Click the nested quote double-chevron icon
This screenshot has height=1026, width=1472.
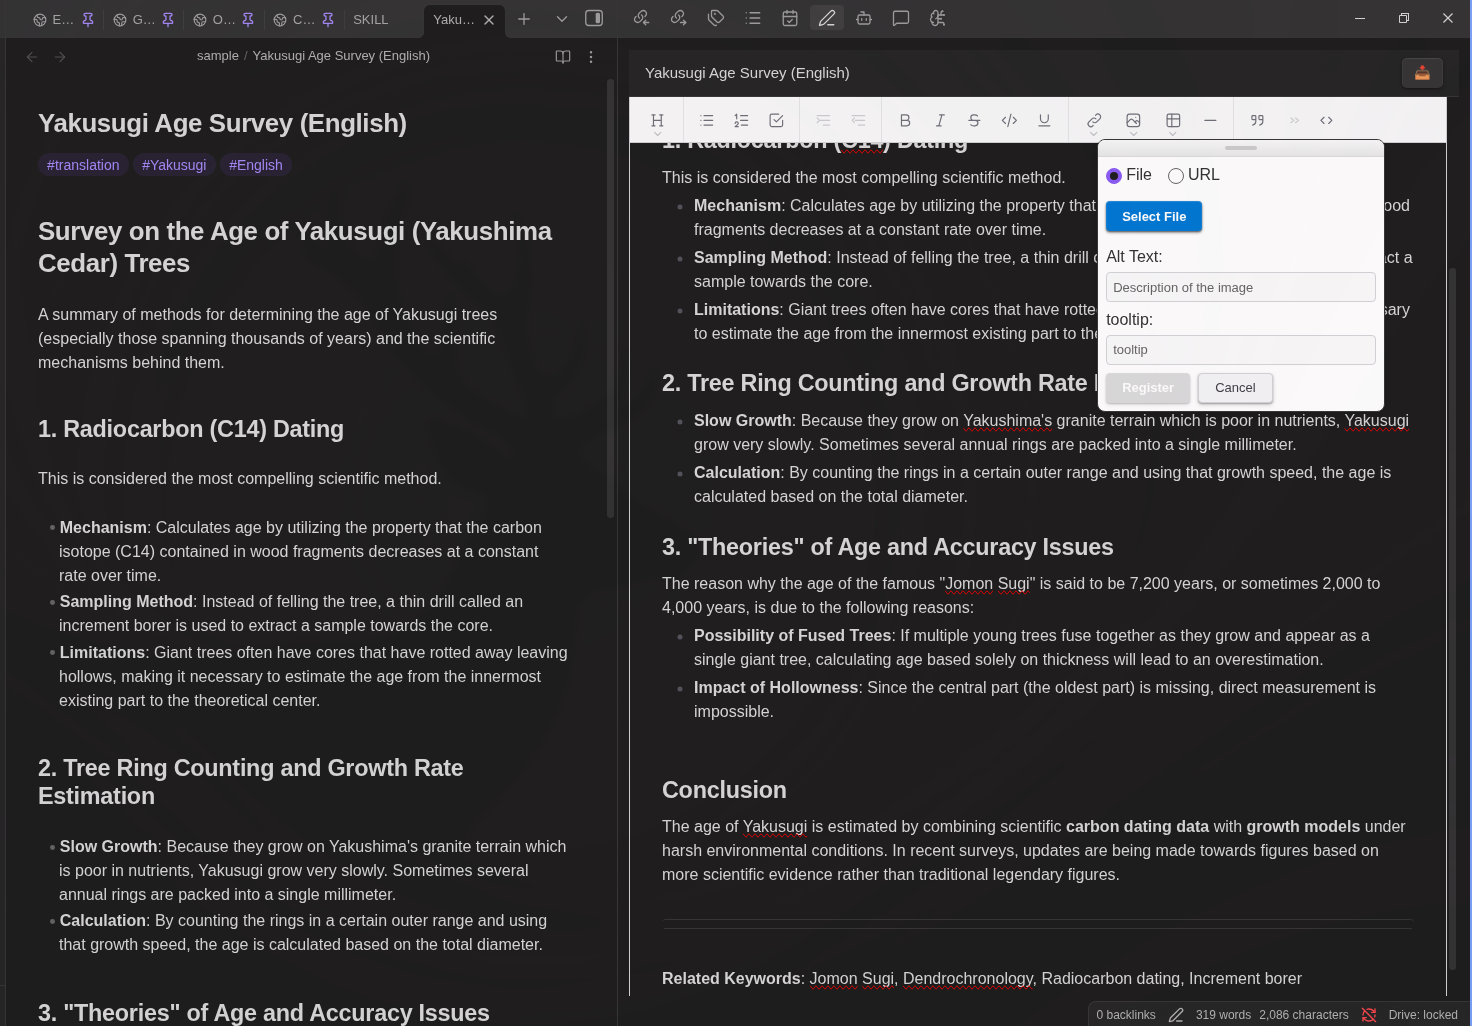point(1294,120)
